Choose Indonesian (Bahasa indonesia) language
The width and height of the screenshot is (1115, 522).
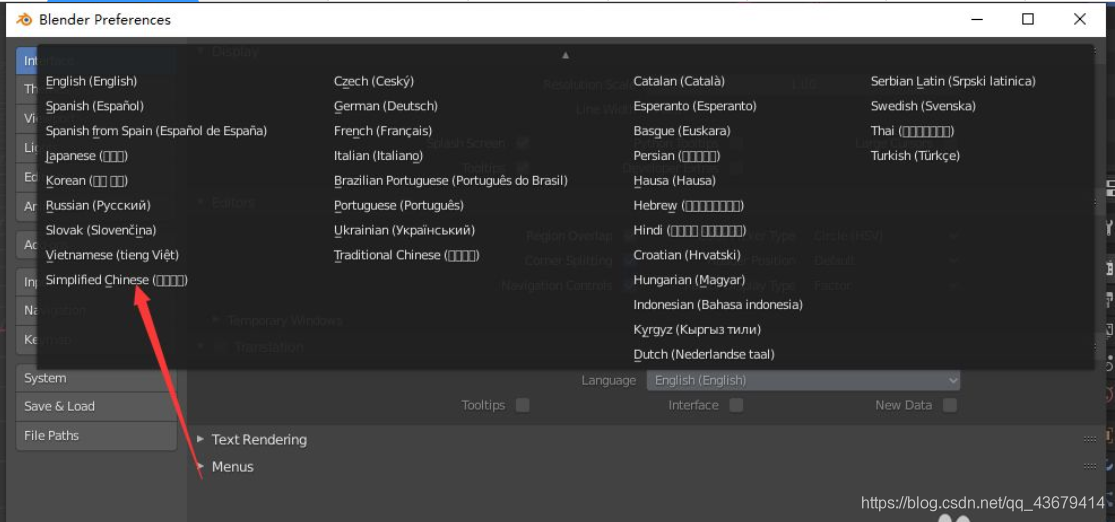coord(718,305)
